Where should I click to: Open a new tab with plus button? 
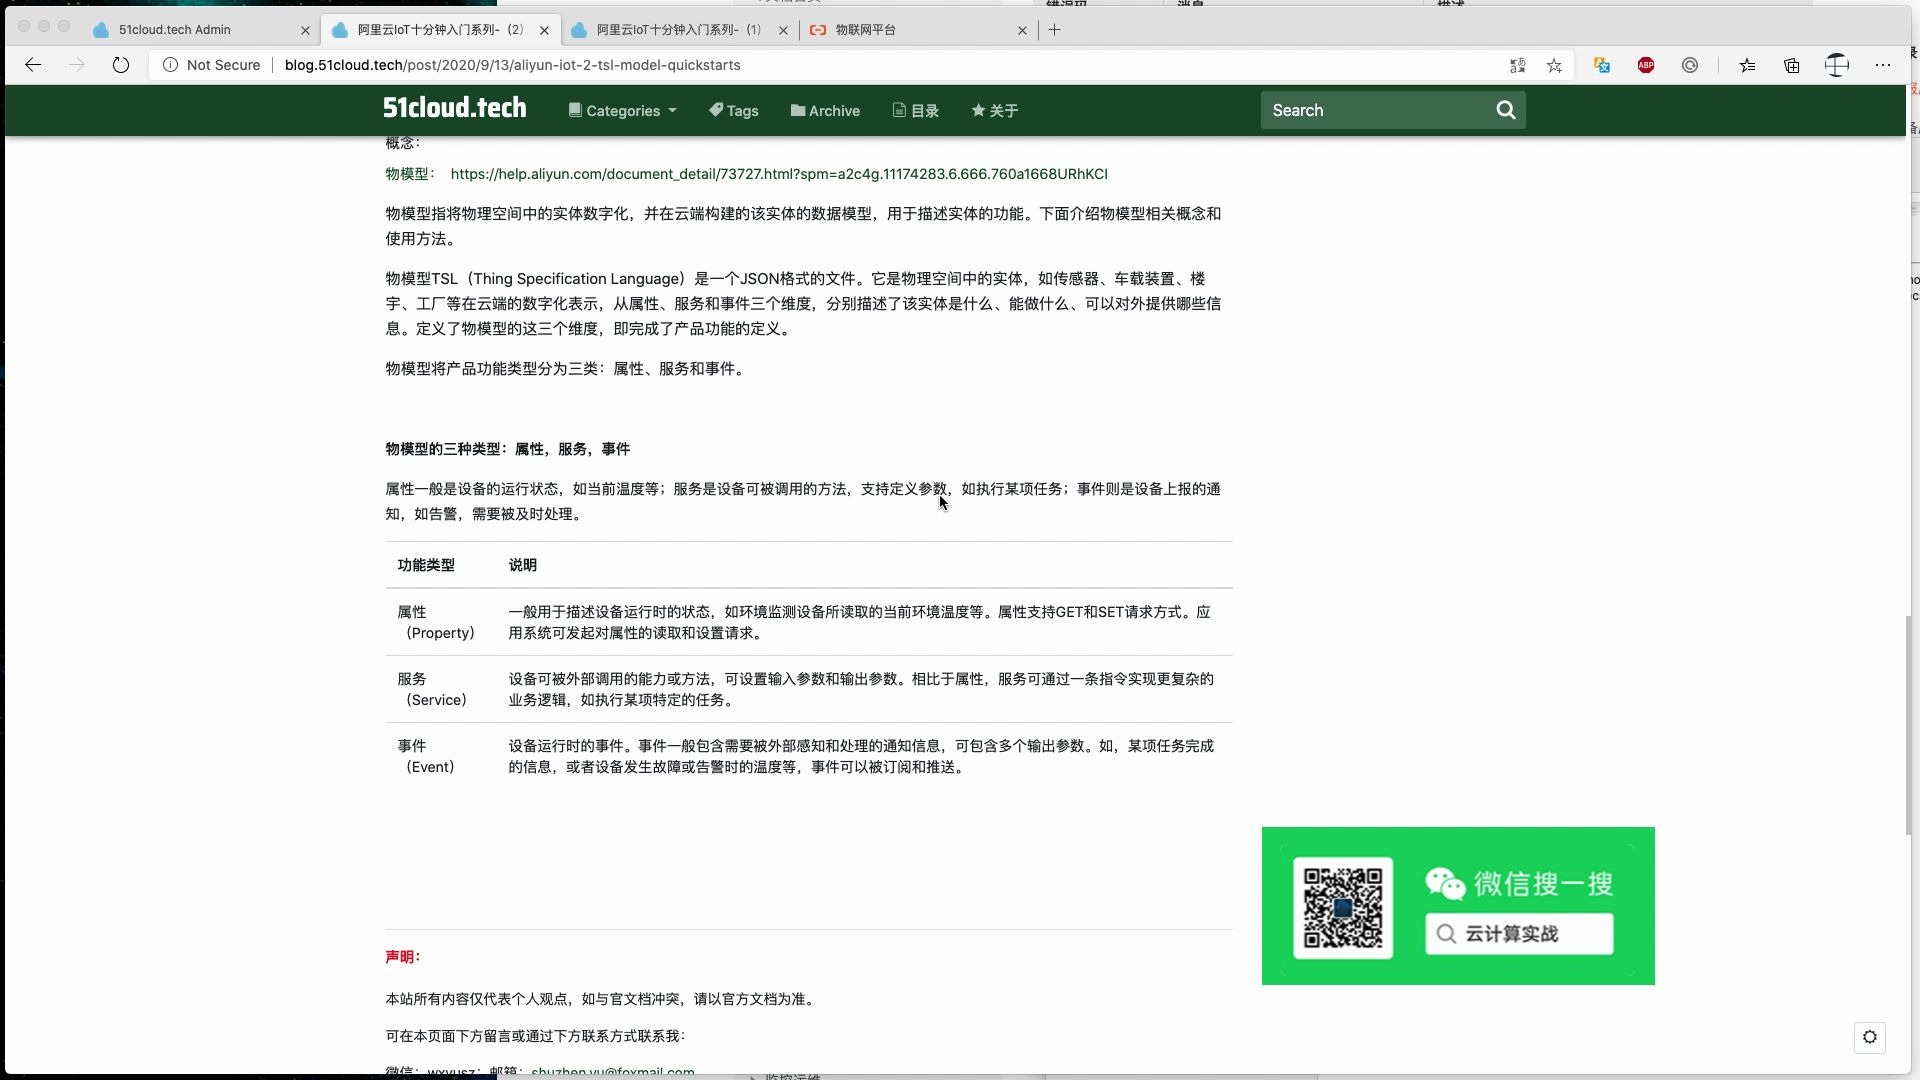coord(1054,30)
